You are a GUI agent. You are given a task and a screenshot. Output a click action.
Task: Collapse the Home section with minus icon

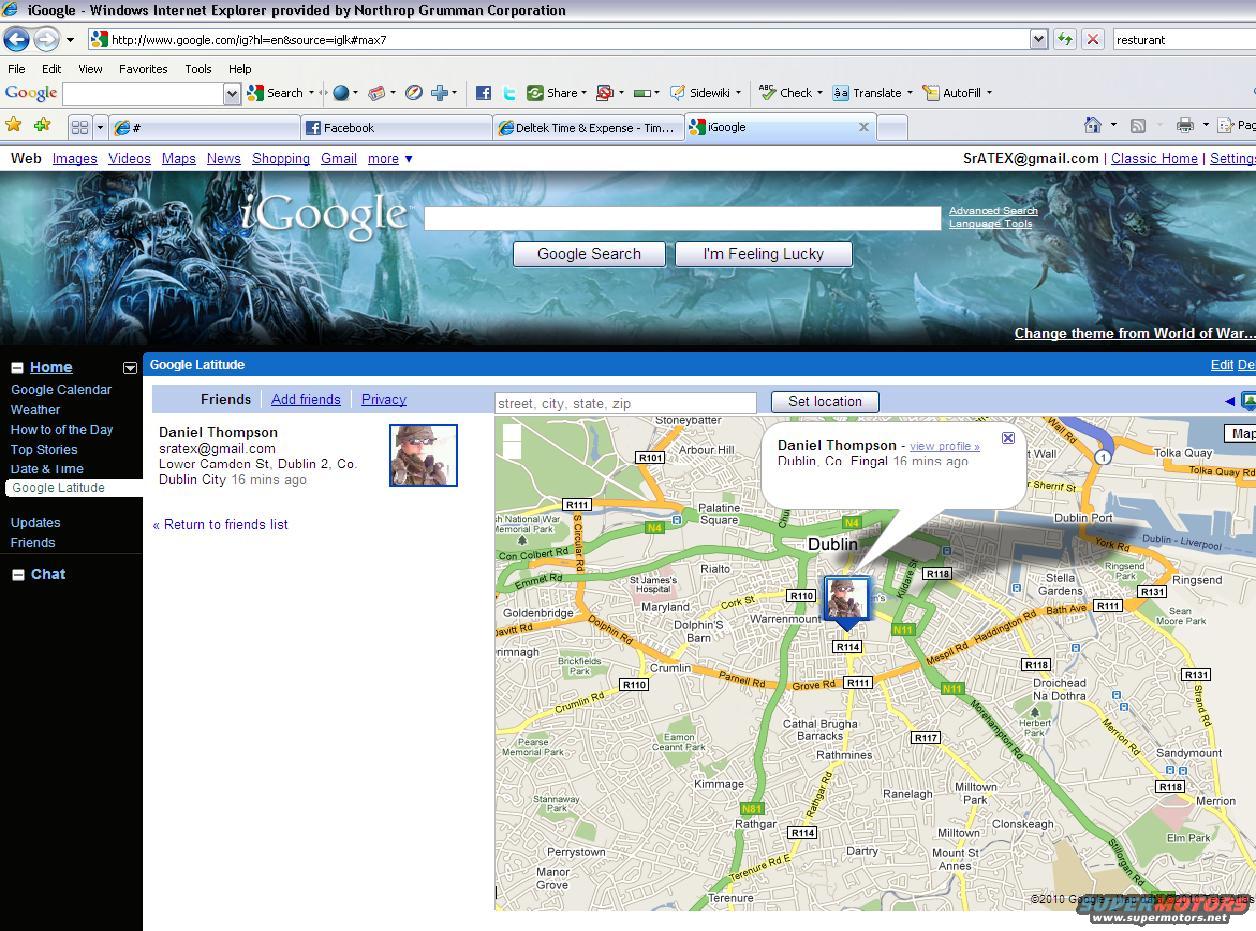point(18,367)
